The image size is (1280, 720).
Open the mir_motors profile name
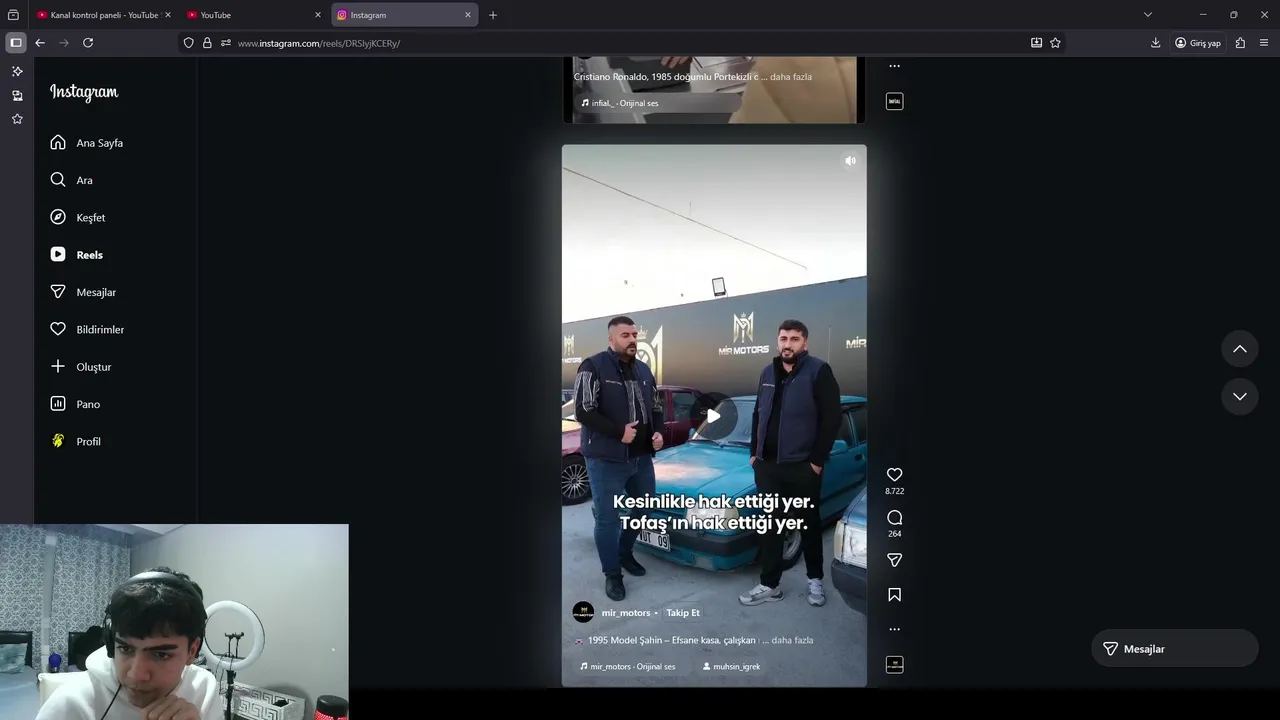[x=626, y=613]
